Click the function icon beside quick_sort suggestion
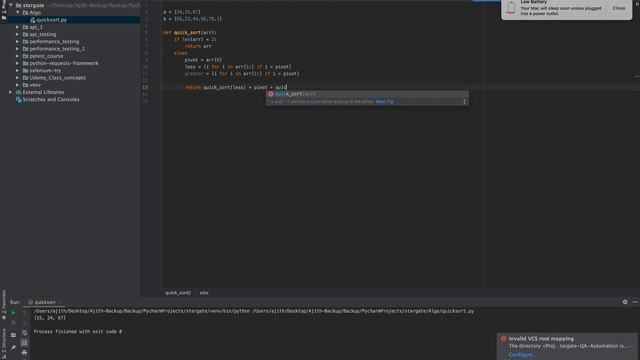 pyautogui.click(x=271, y=94)
